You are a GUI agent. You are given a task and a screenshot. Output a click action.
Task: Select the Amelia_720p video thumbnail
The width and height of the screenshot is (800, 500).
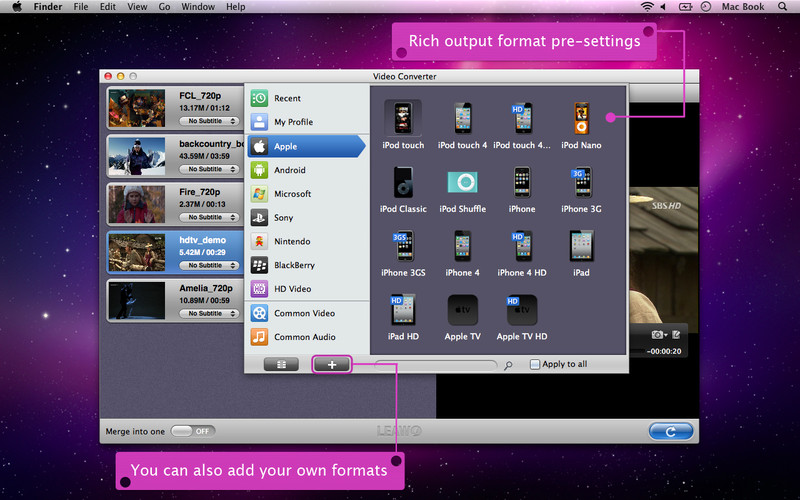[137, 301]
